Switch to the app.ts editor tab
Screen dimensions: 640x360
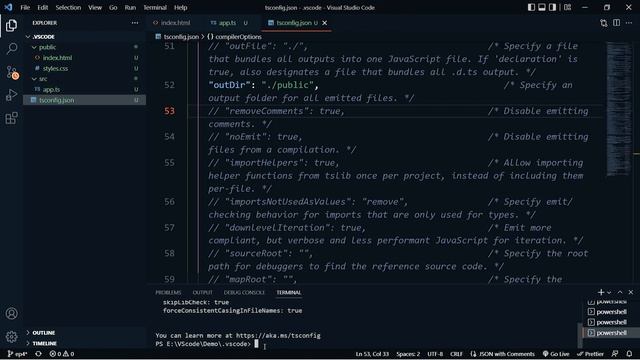(227, 23)
